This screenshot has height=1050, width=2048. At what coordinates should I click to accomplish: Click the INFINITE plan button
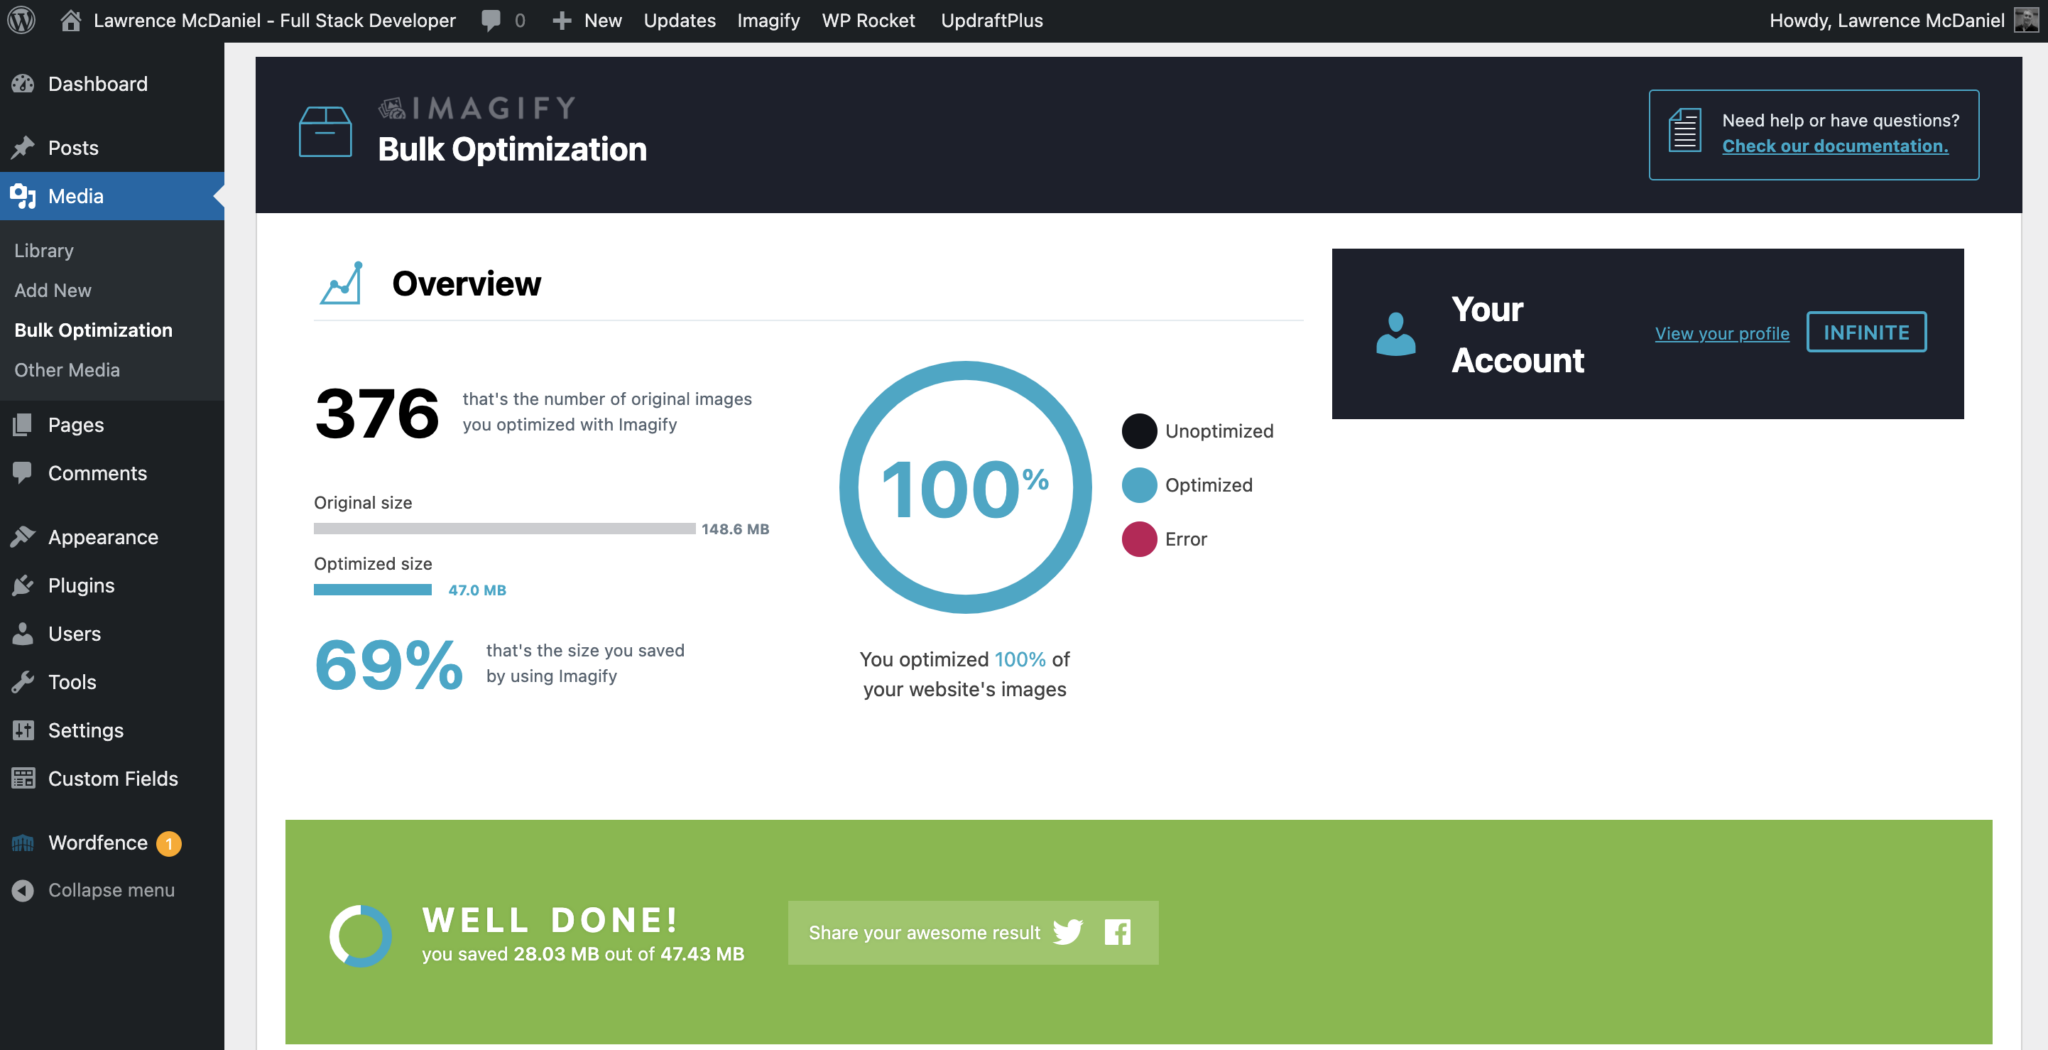point(1866,332)
